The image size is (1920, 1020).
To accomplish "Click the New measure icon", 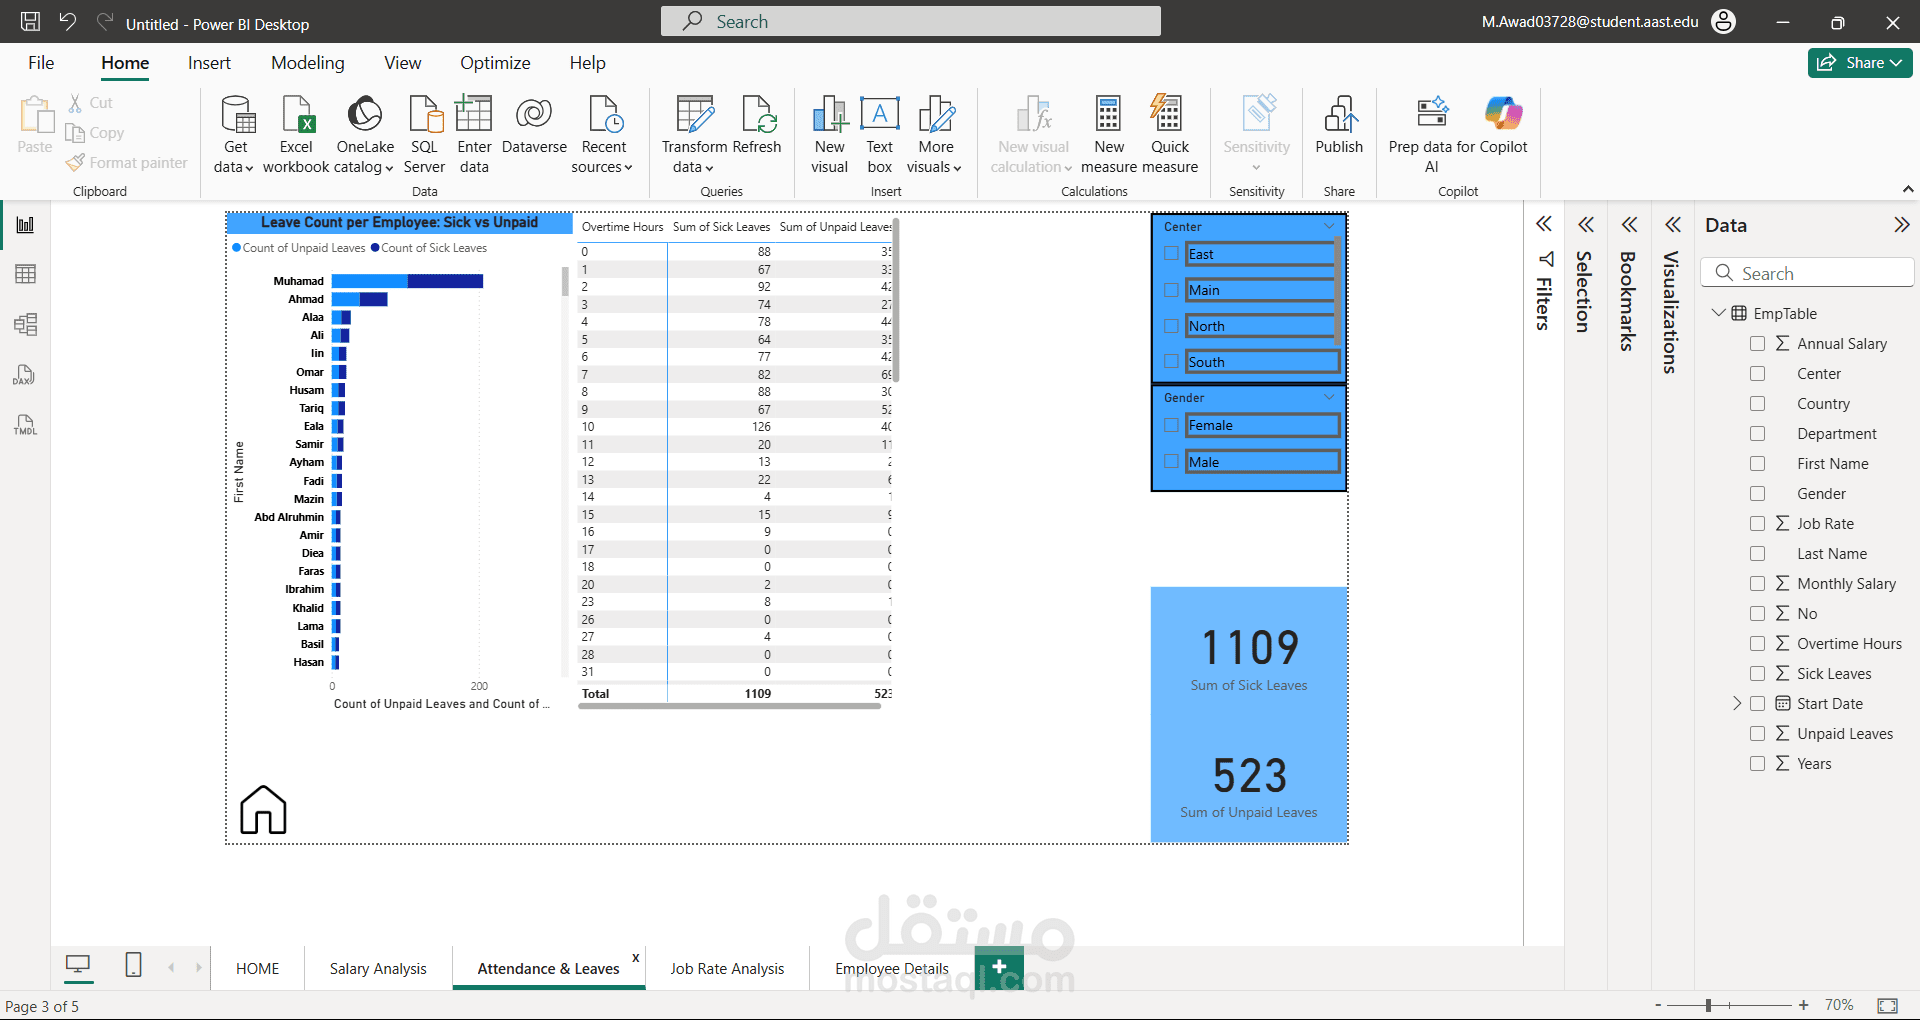I will 1108,116.
